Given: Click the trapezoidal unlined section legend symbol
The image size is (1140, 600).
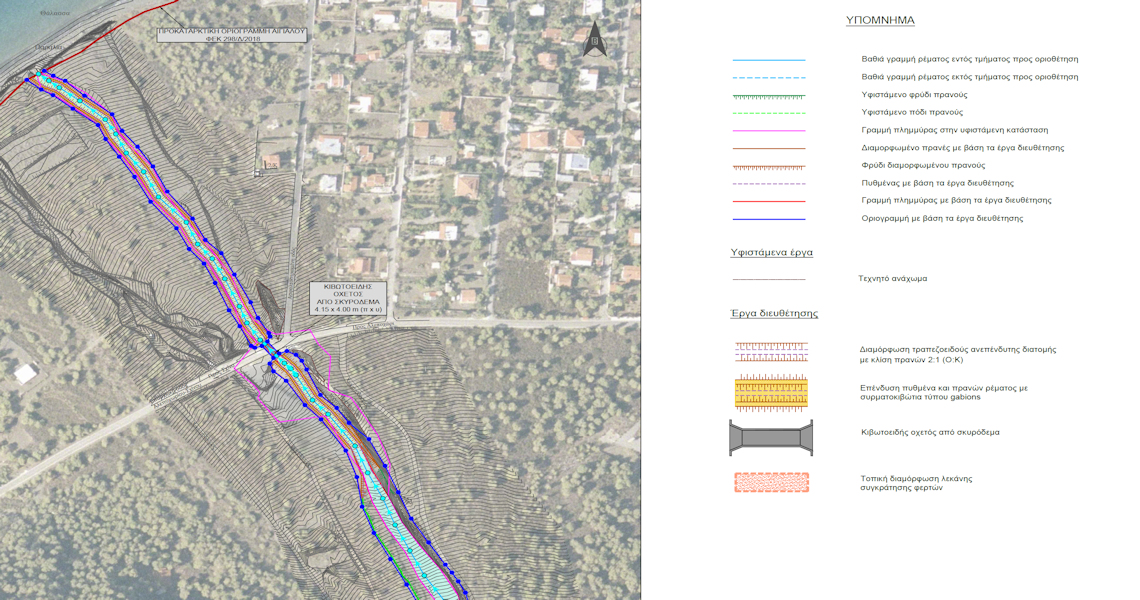Looking at the screenshot, I should point(771,352).
